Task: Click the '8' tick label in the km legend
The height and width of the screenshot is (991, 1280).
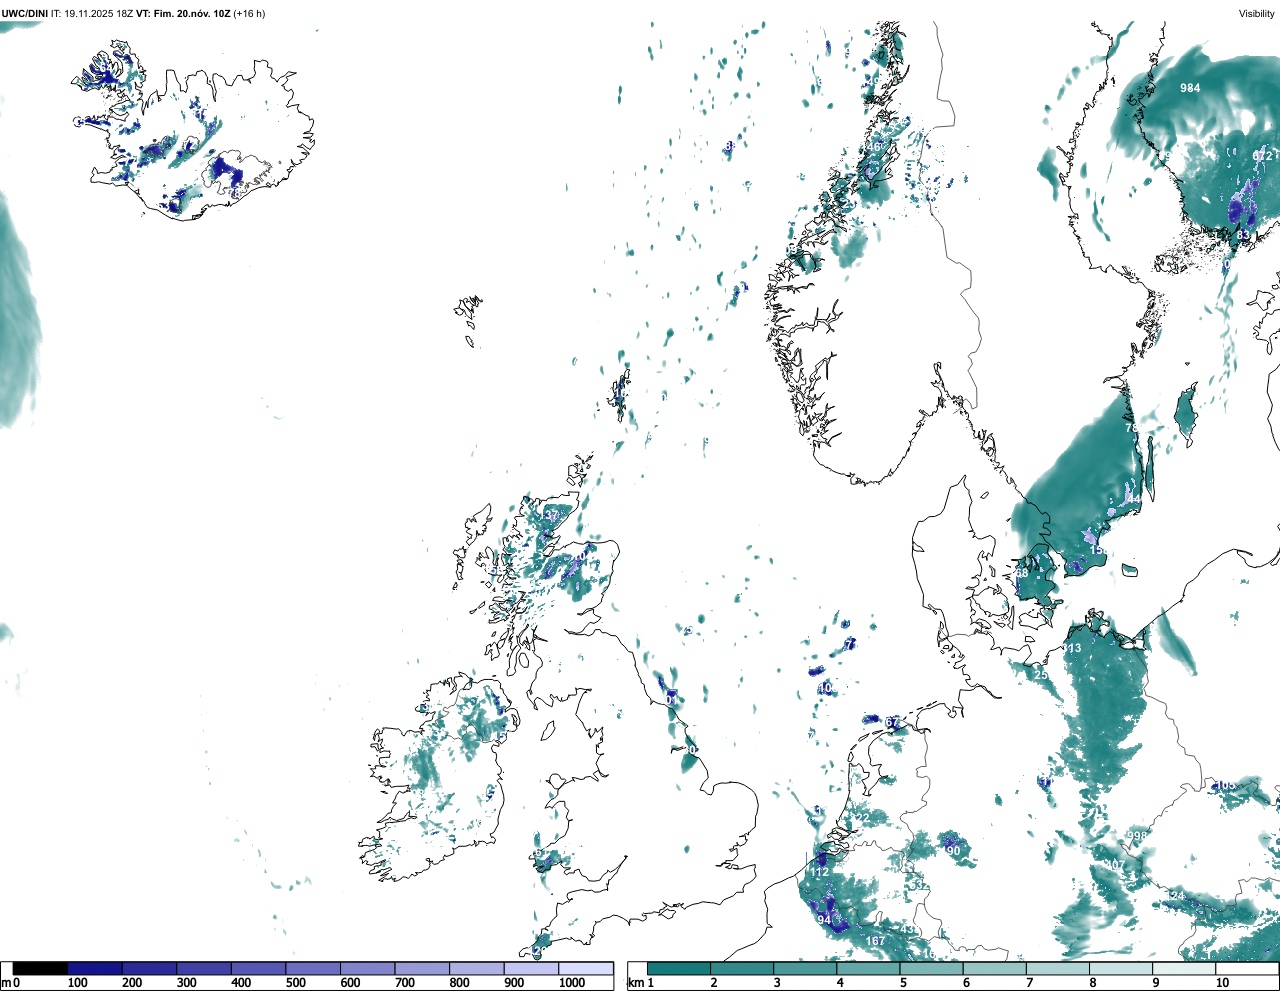Action: pyautogui.click(x=1093, y=983)
